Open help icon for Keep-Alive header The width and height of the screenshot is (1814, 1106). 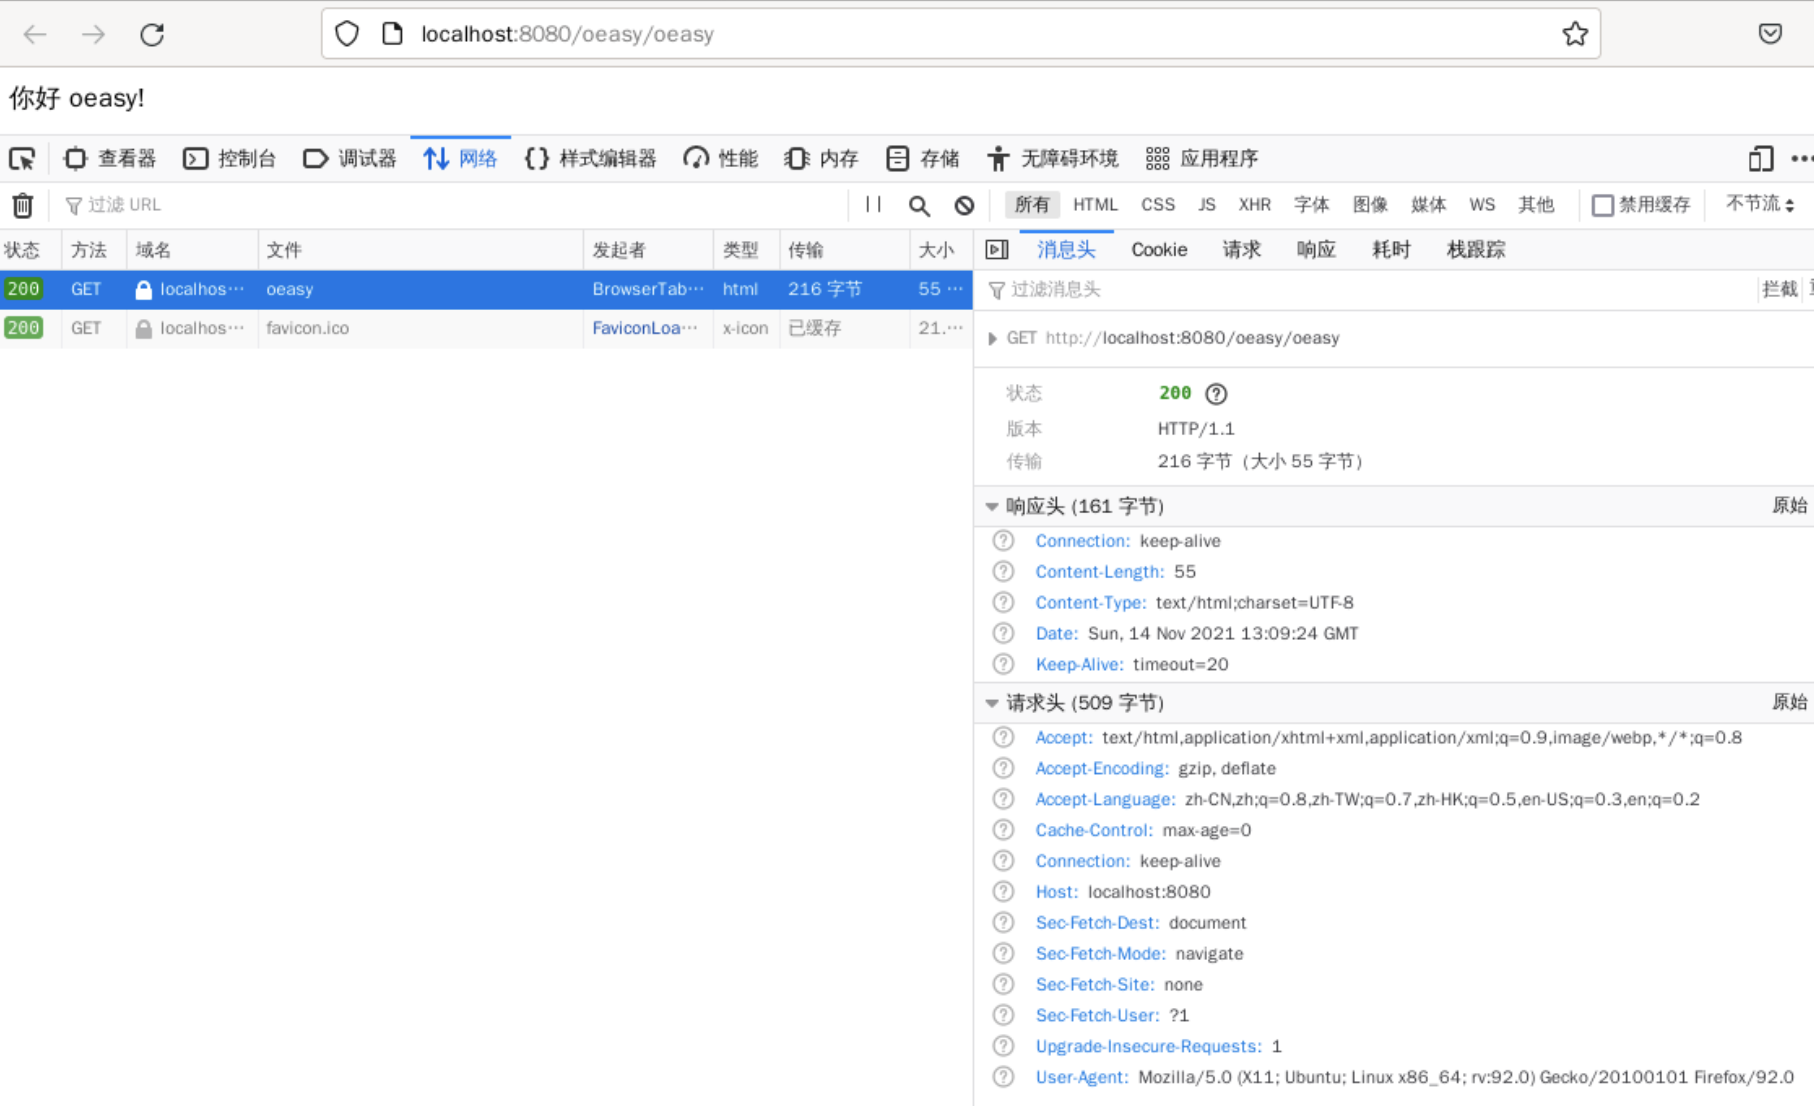pyautogui.click(x=1003, y=664)
